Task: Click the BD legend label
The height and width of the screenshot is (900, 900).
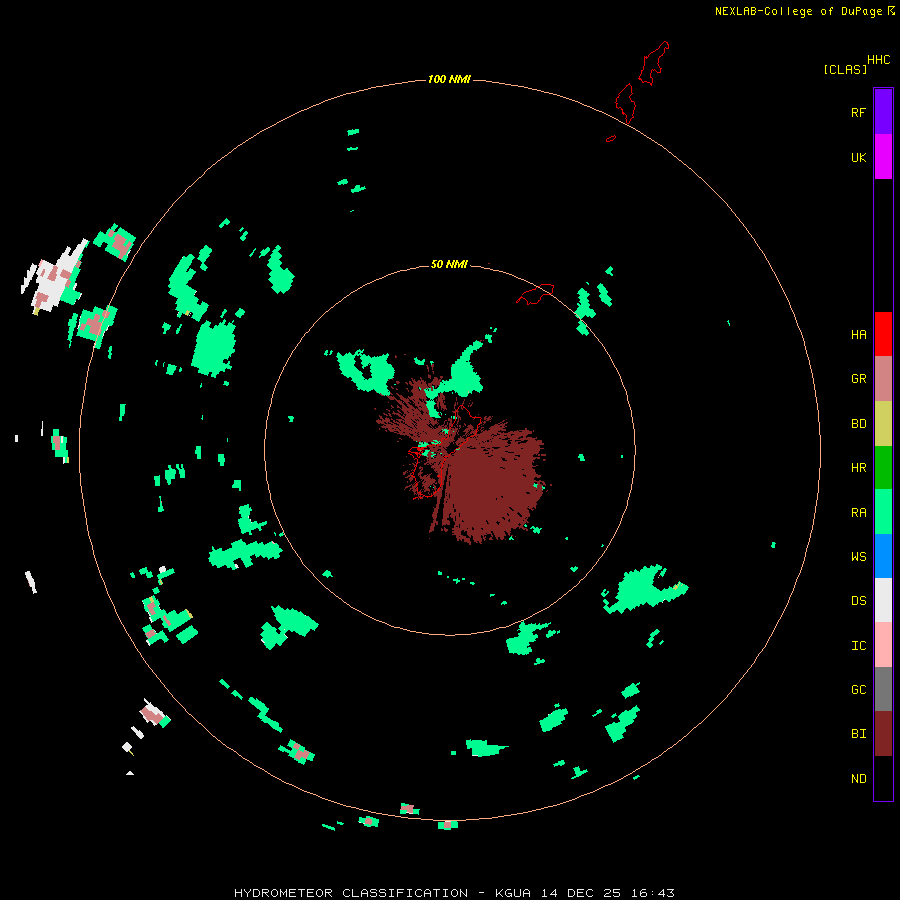Action: point(858,424)
